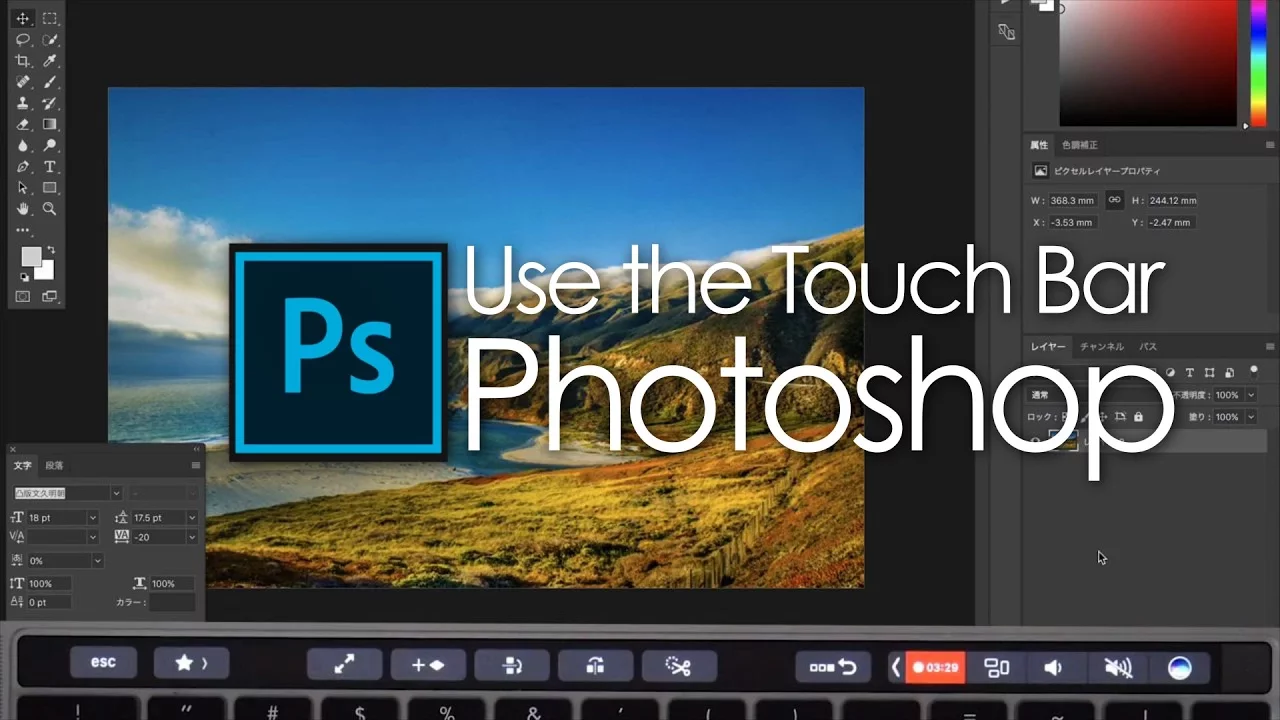Viewport: 1280px width, 720px height.
Task: Toggle the lock all padlock icon
Action: [x=1138, y=416]
